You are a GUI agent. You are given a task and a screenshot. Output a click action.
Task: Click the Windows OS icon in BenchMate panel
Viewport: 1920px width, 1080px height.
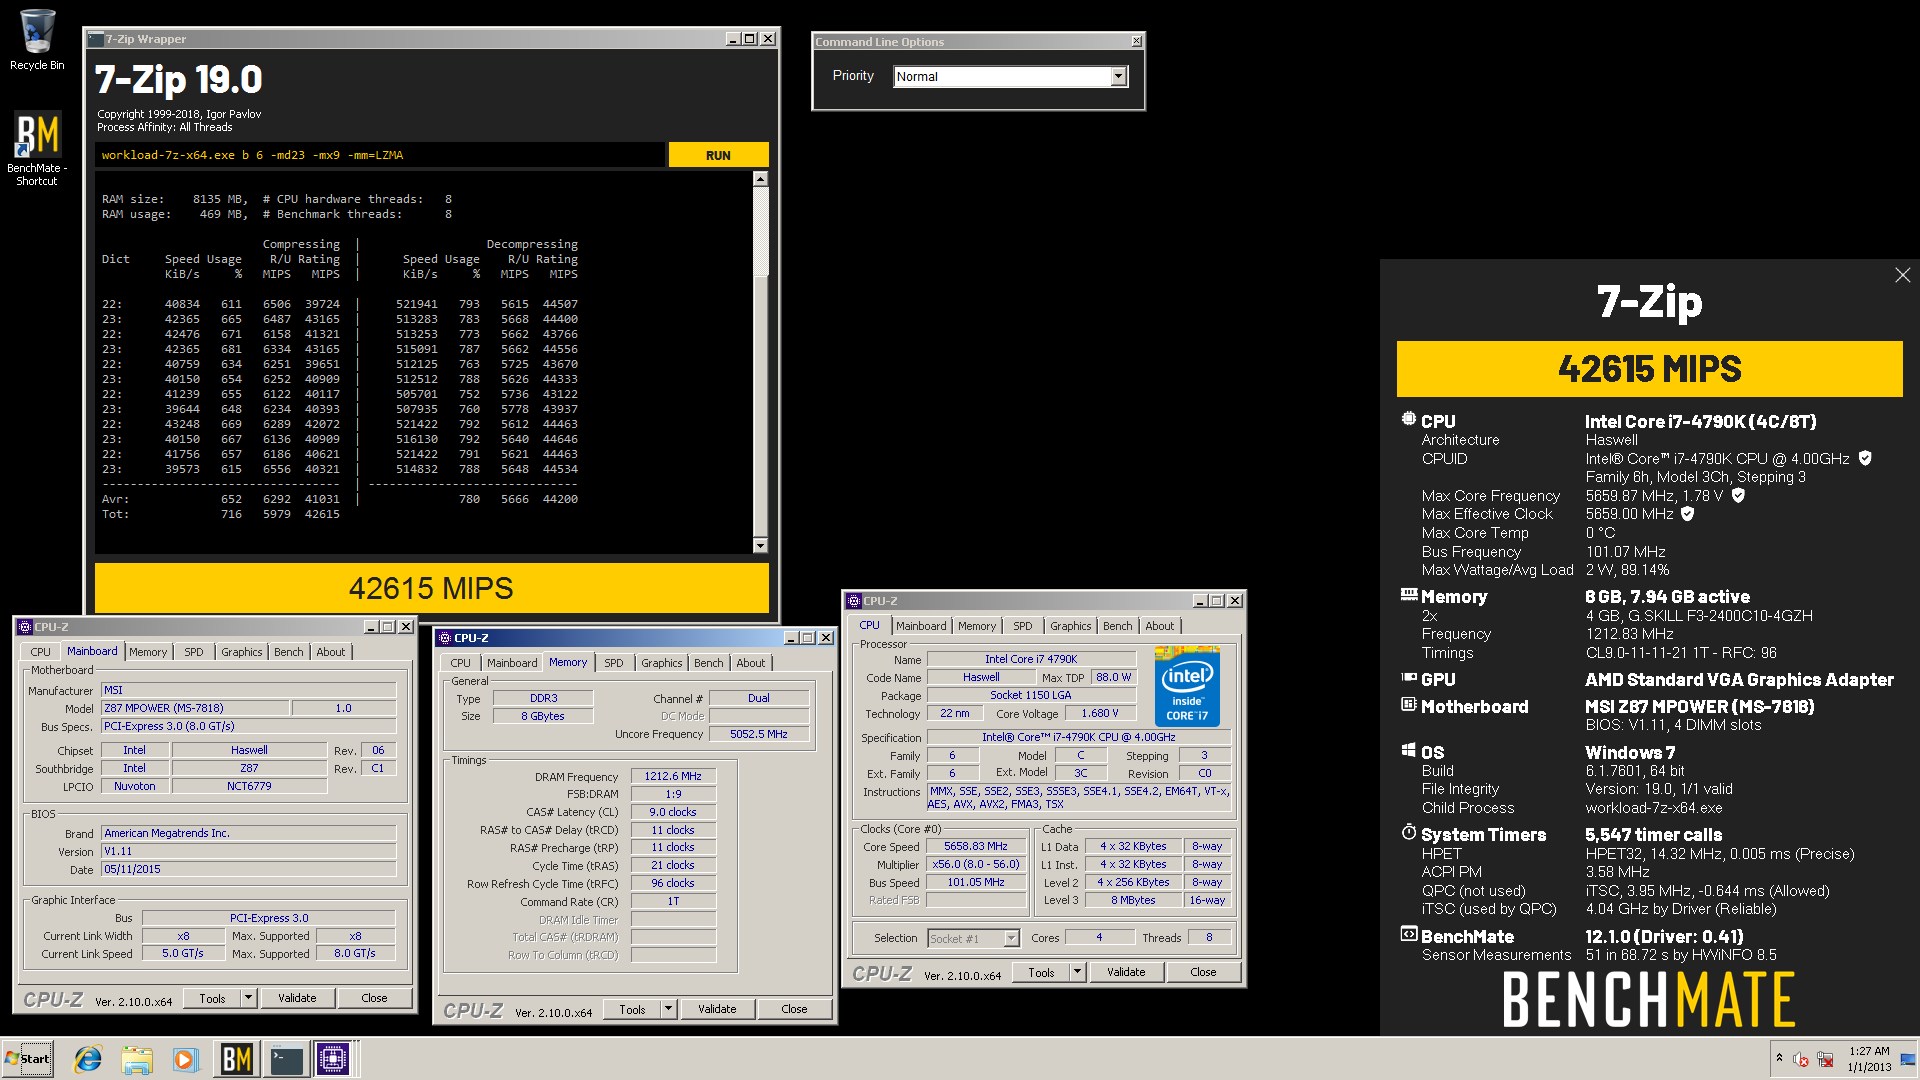pyautogui.click(x=1408, y=750)
